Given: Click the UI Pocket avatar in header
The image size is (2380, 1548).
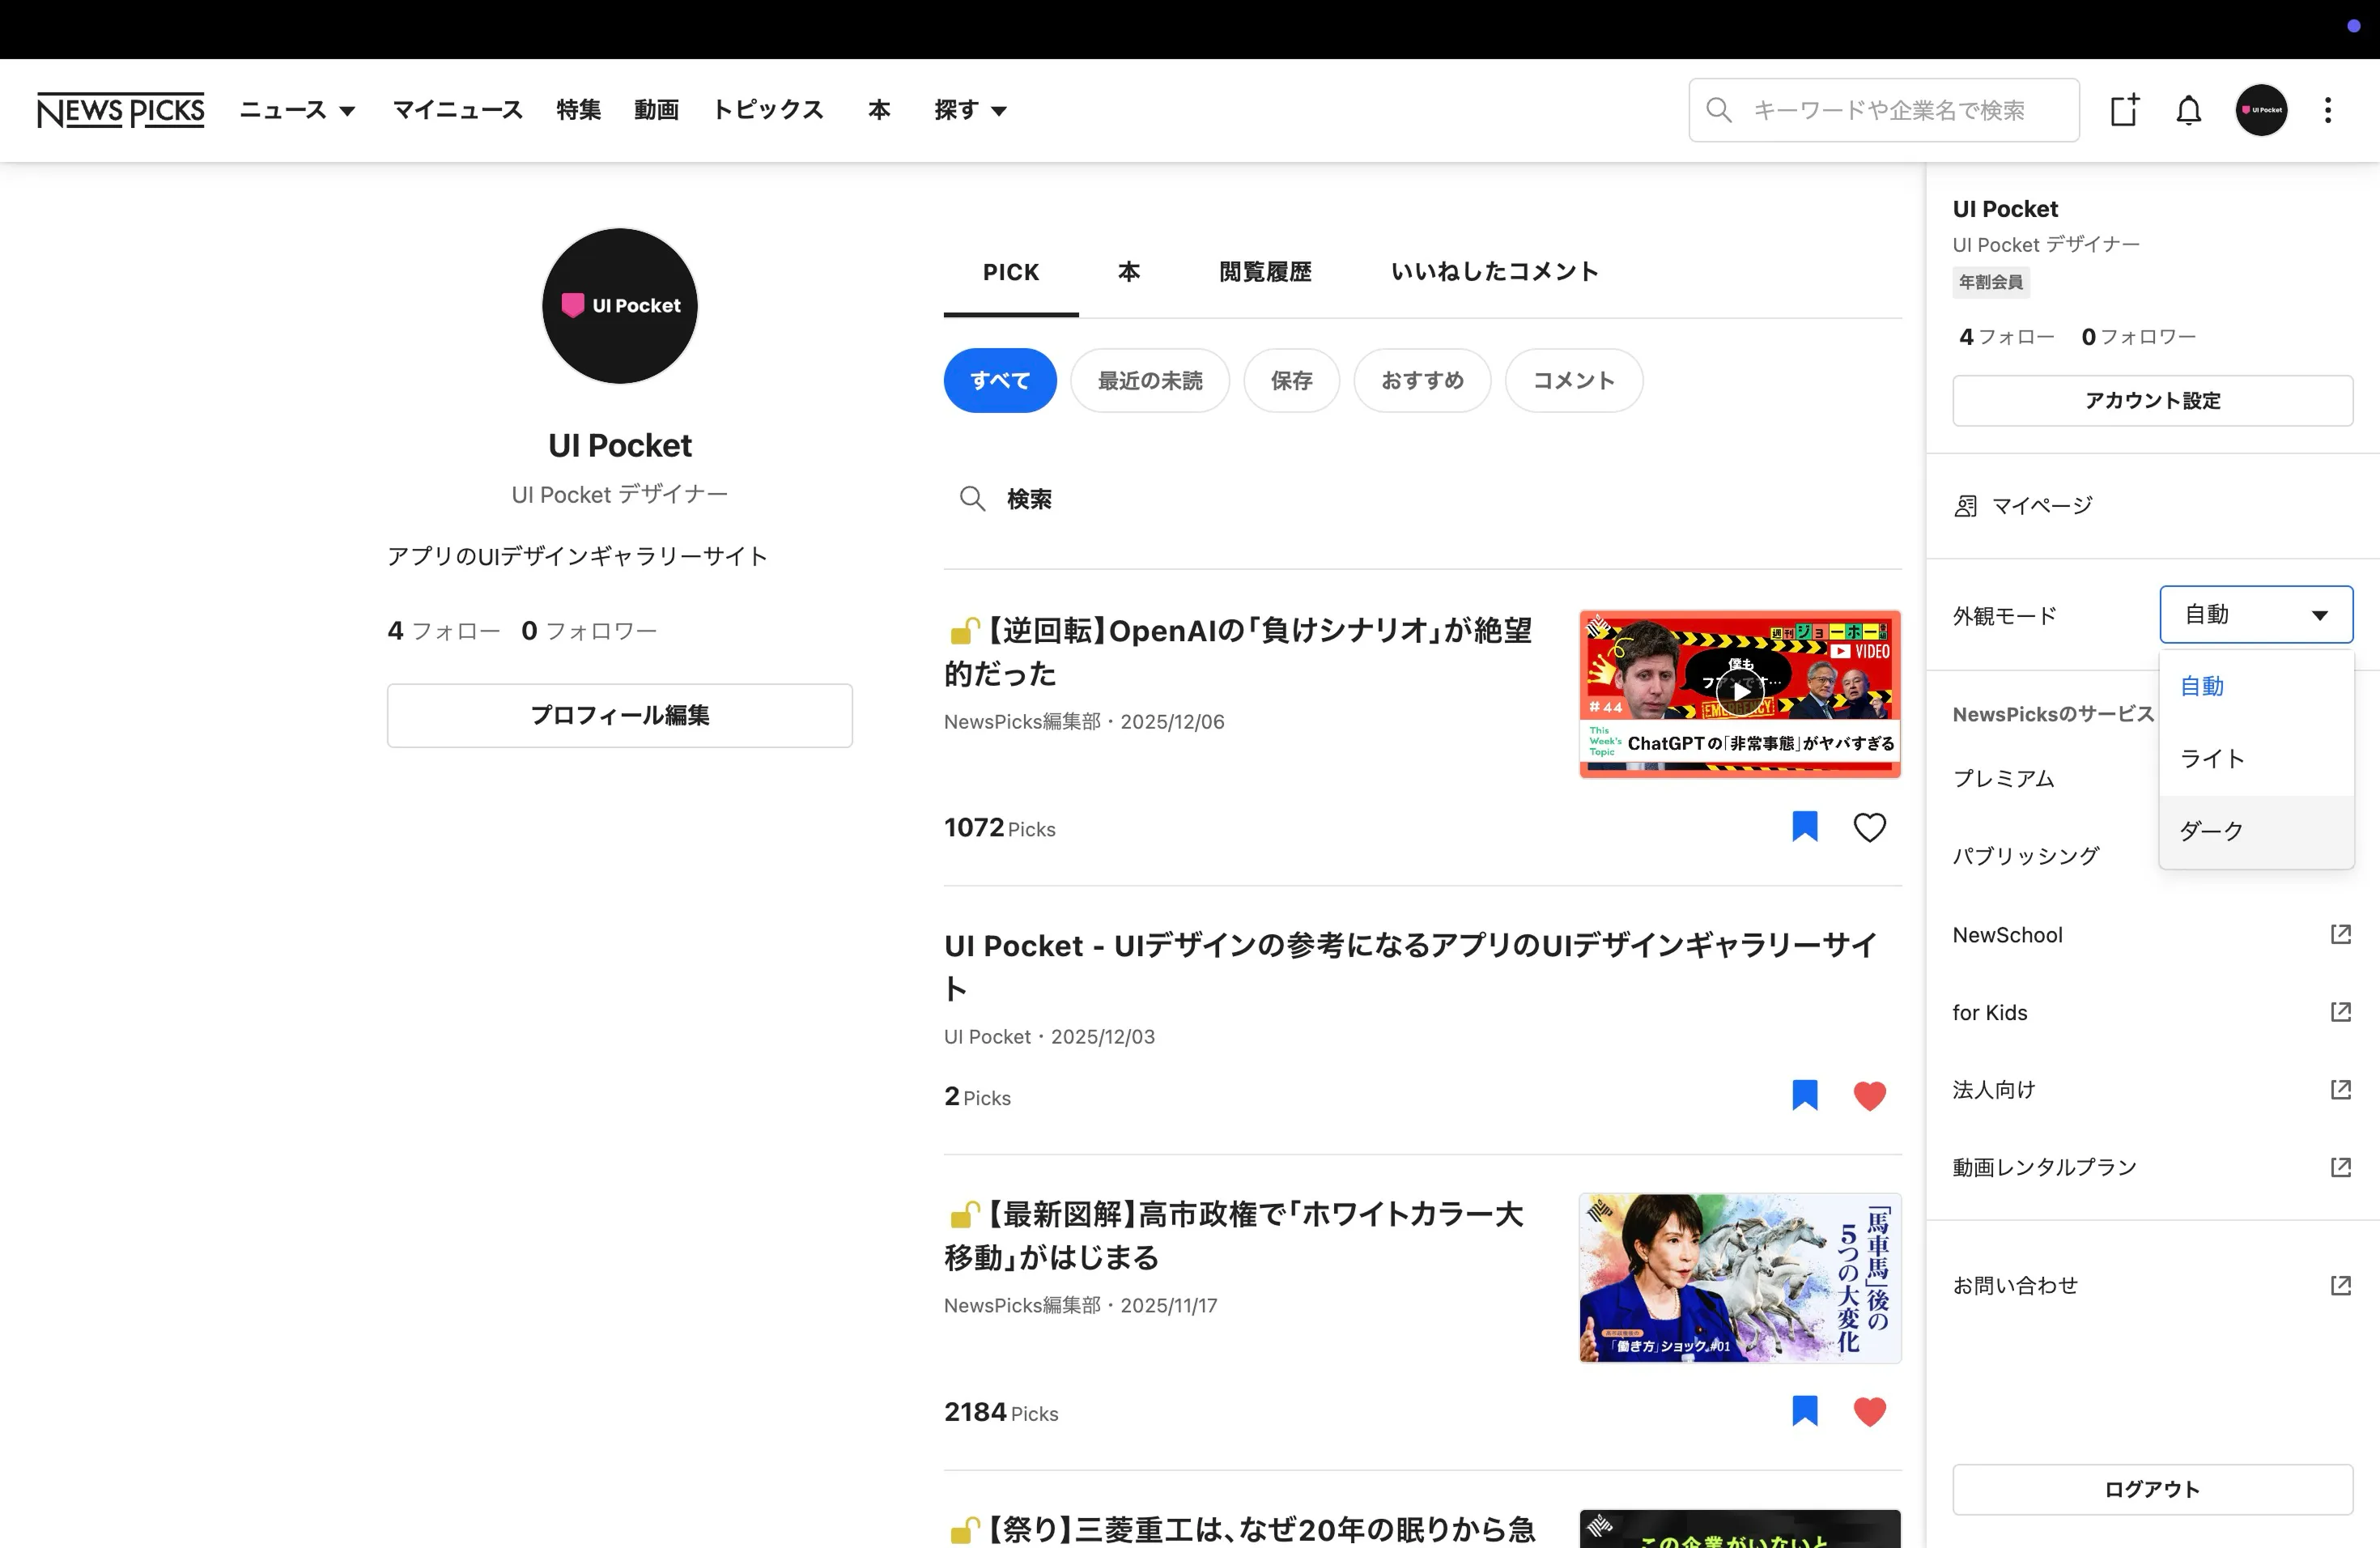Looking at the screenshot, I should (x=2261, y=110).
